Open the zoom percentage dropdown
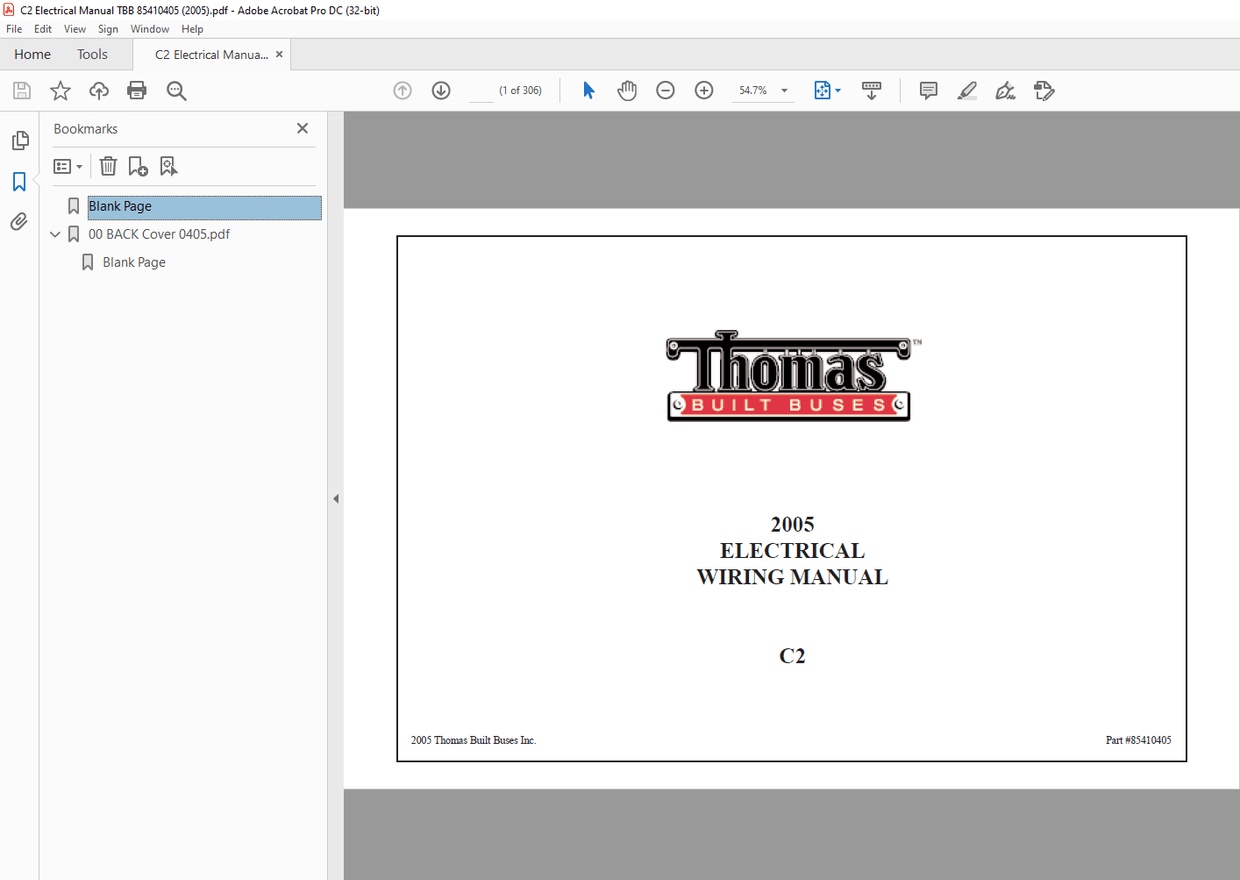Viewport: 1240px width, 880px height. tap(784, 90)
